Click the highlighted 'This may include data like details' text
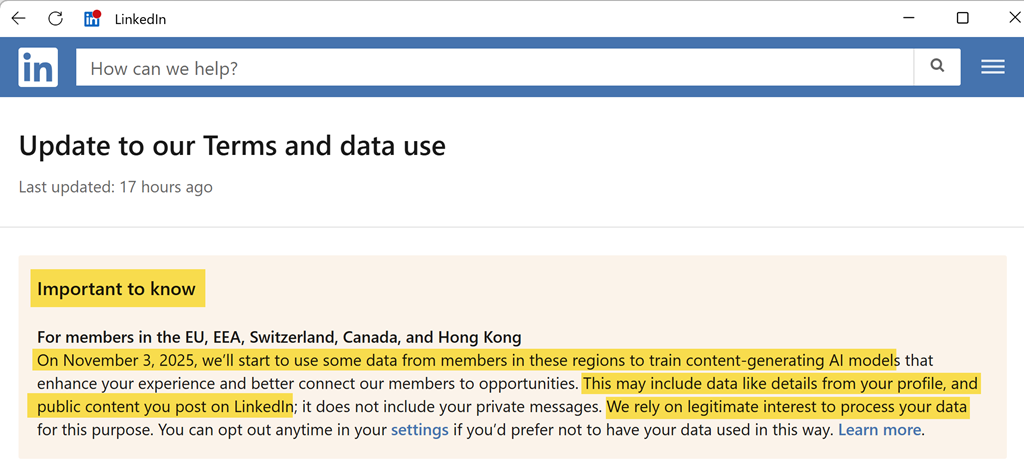Image resolution: width=1024 pixels, height=469 pixels. pos(779,383)
